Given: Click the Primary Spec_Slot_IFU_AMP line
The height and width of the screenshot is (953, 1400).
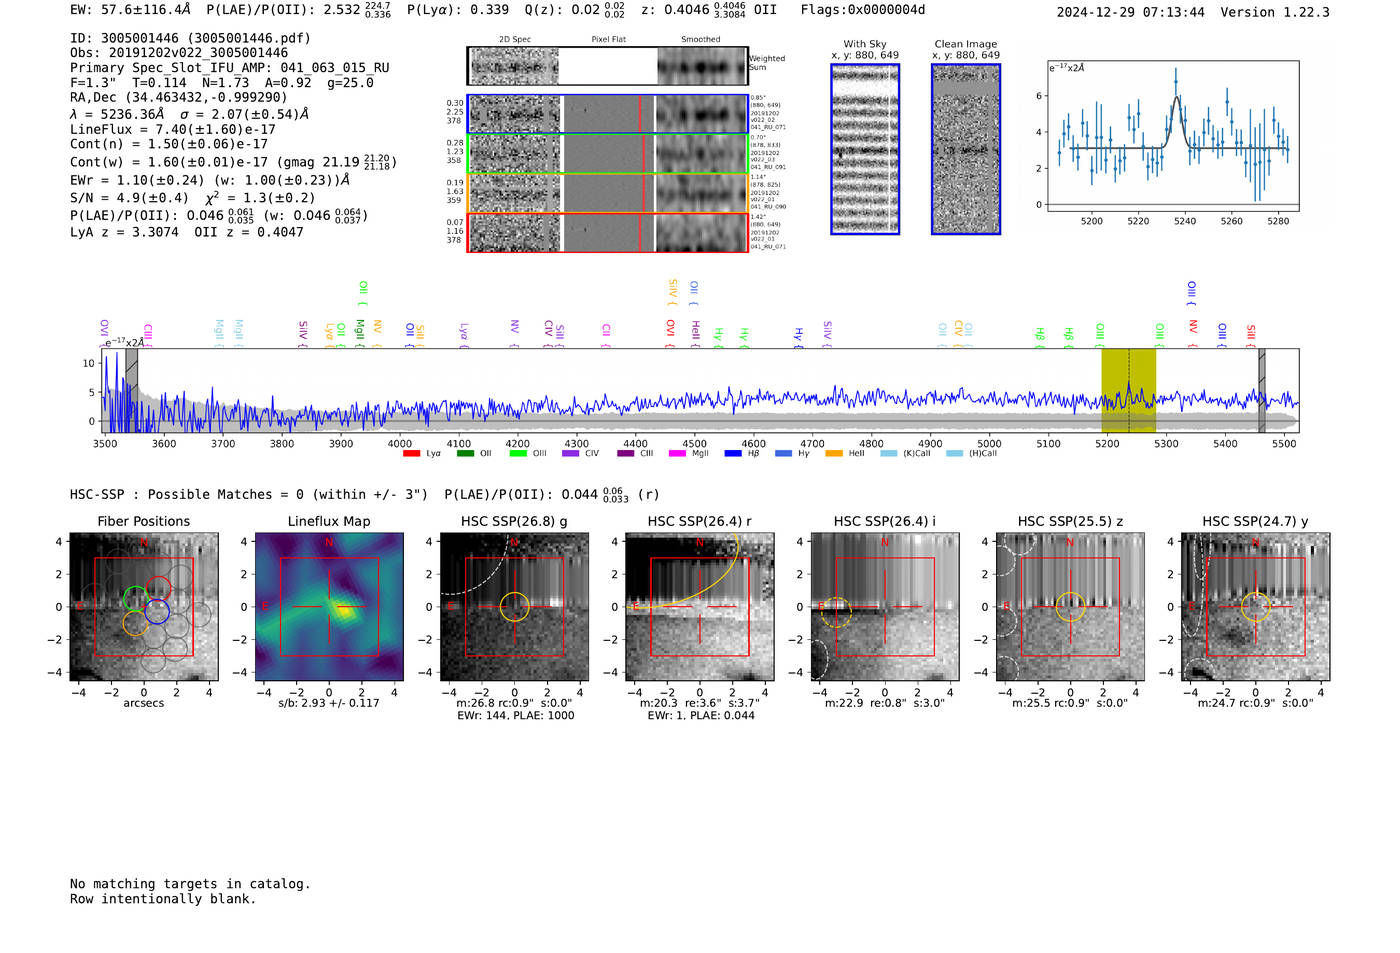Looking at the screenshot, I should [230, 68].
